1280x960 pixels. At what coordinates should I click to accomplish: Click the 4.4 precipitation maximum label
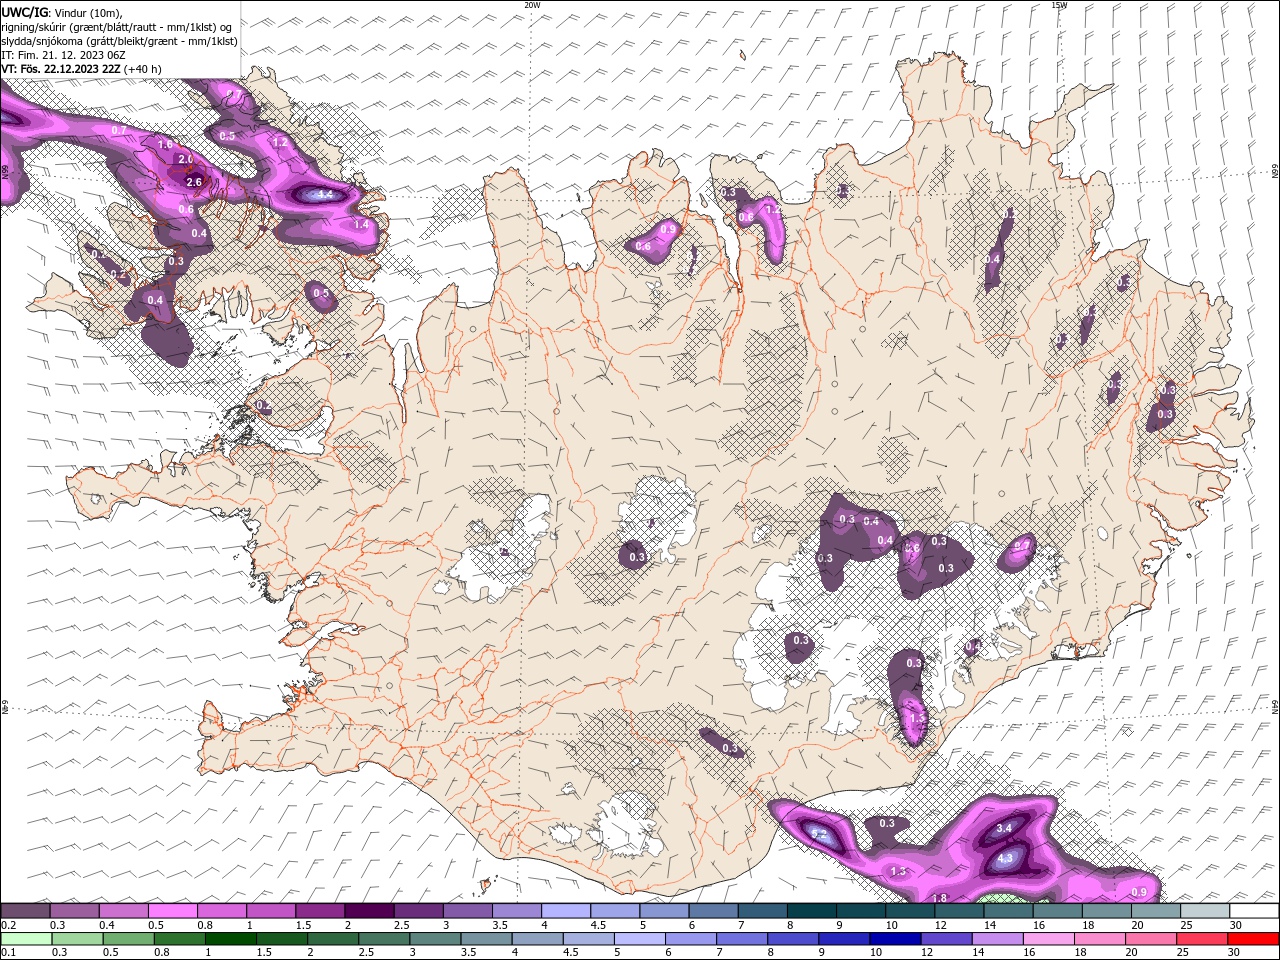coord(324,195)
